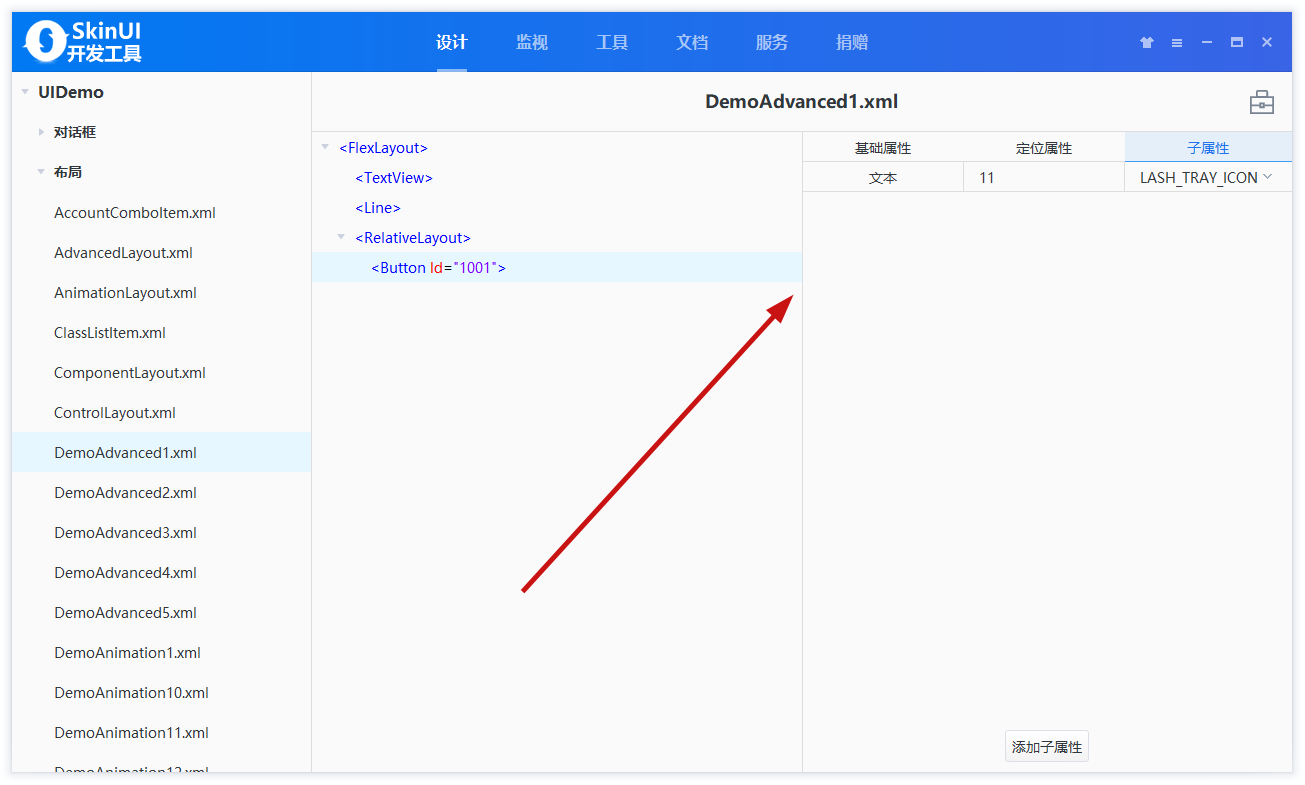Switch to the 监视 tab

532,42
